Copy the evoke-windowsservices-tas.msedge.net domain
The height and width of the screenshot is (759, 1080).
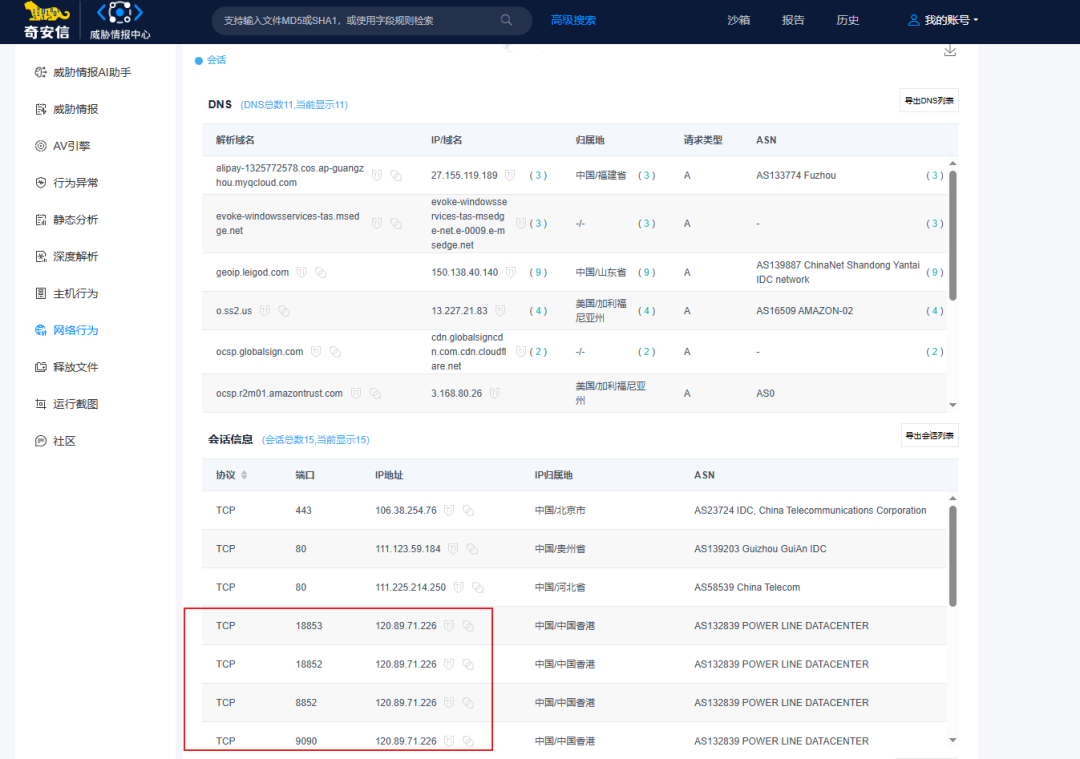point(396,223)
